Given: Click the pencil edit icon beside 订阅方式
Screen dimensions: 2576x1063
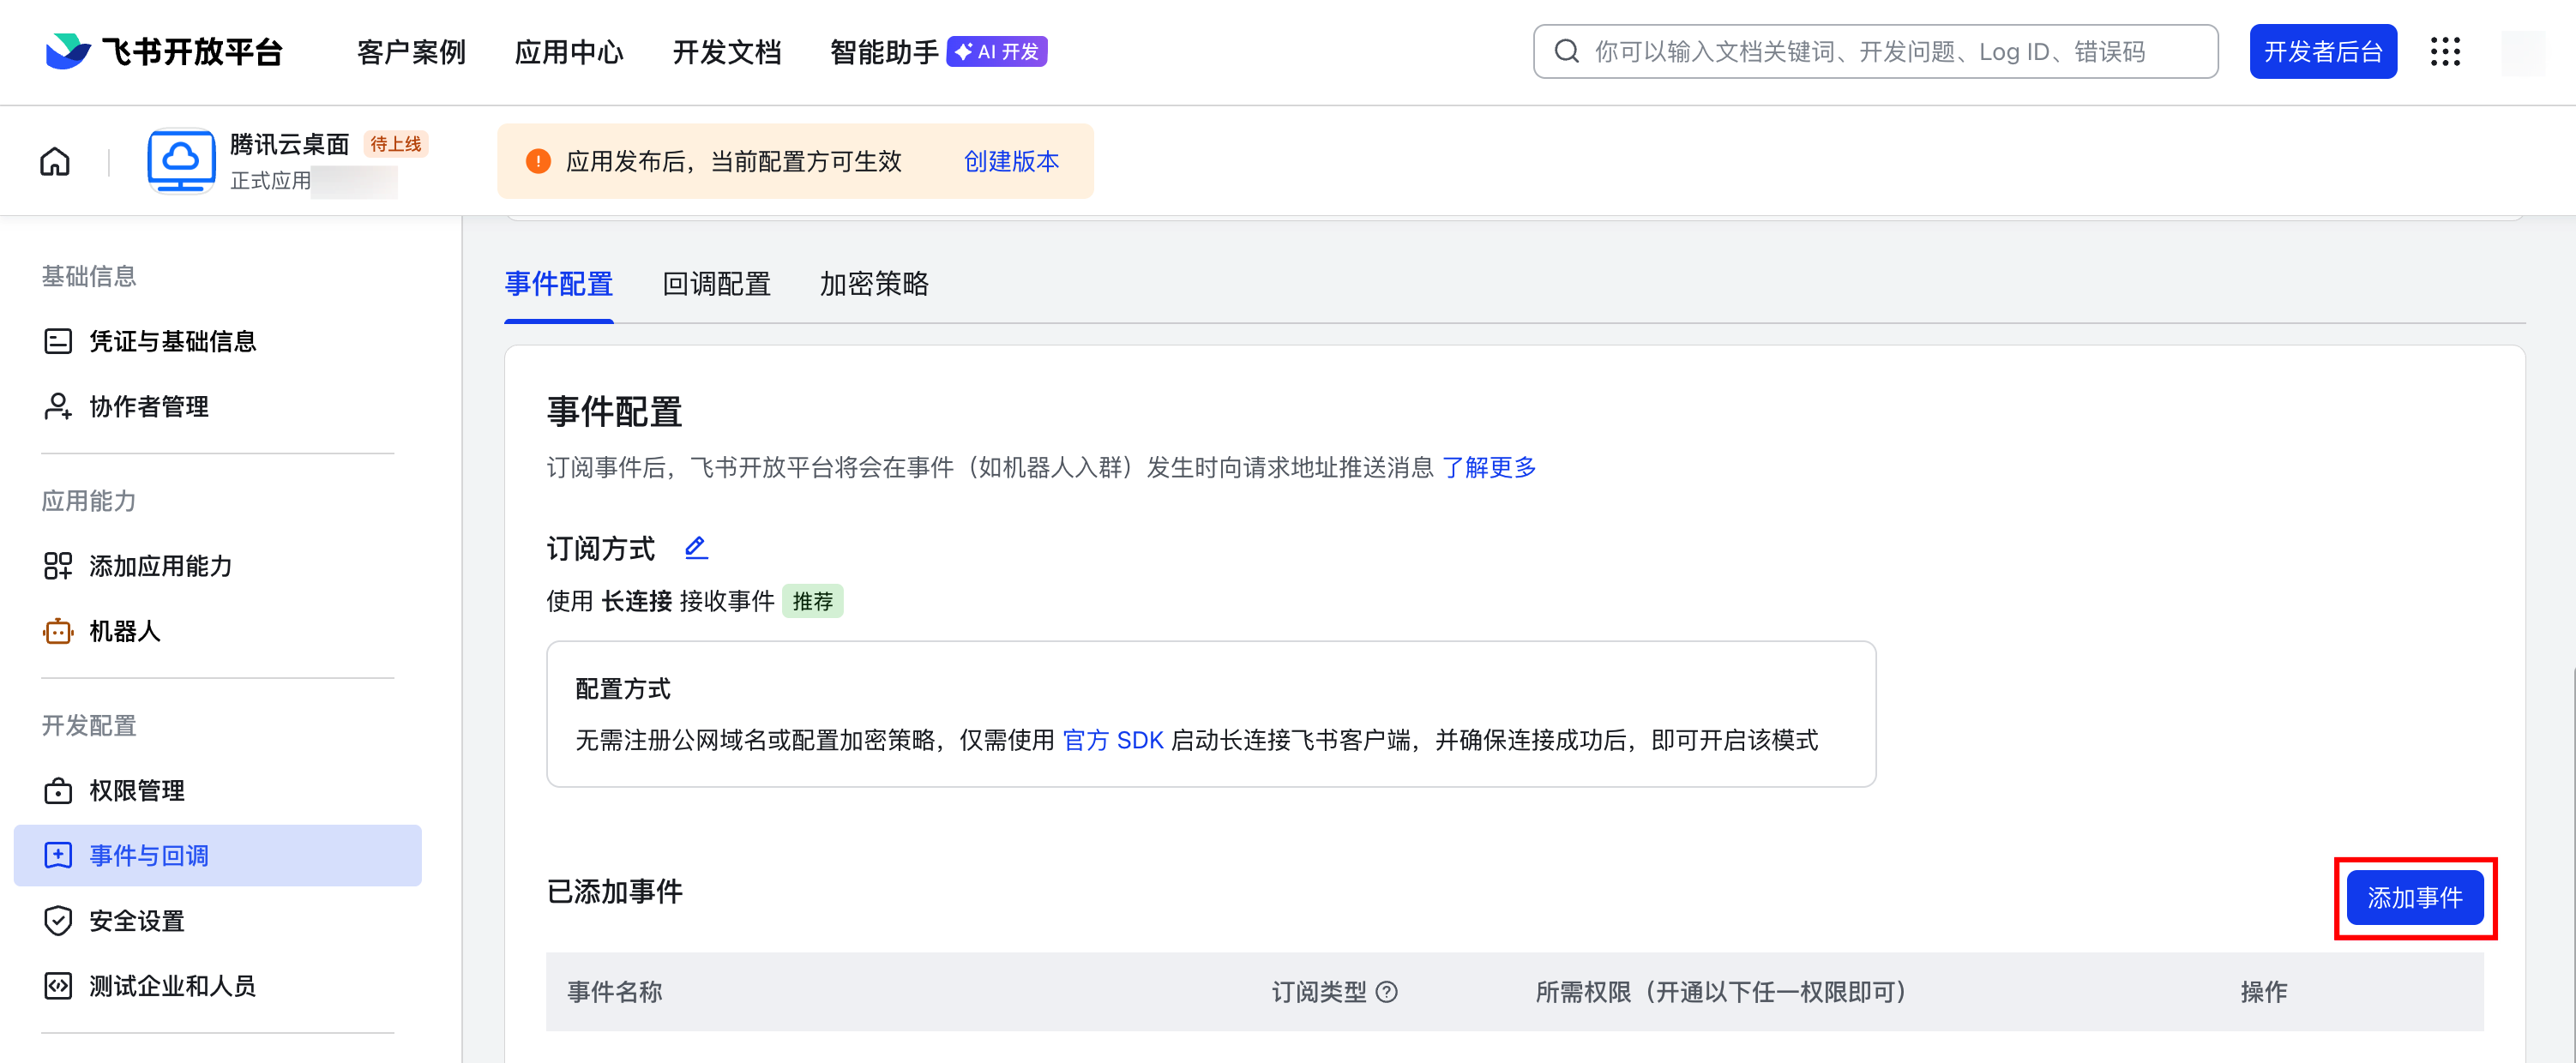Looking at the screenshot, I should tap(696, 547).
